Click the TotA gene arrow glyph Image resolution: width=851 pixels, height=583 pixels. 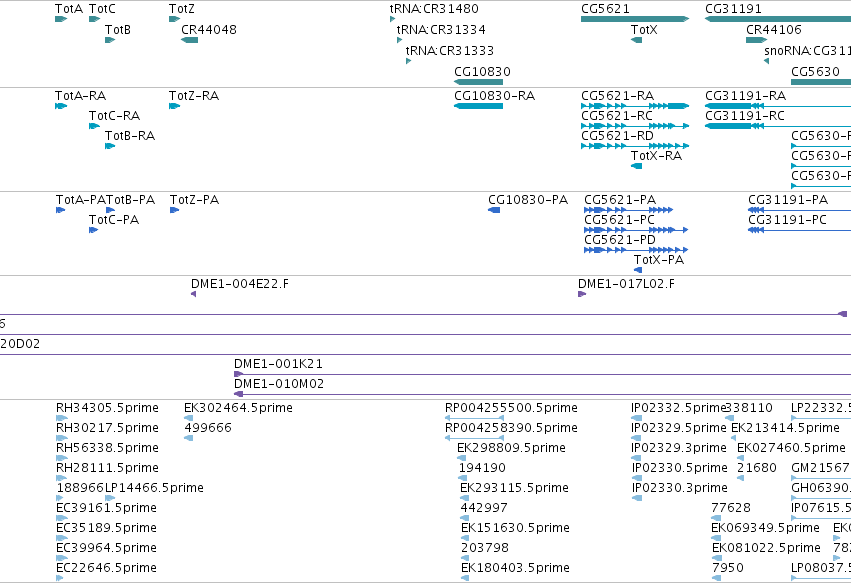61,19
